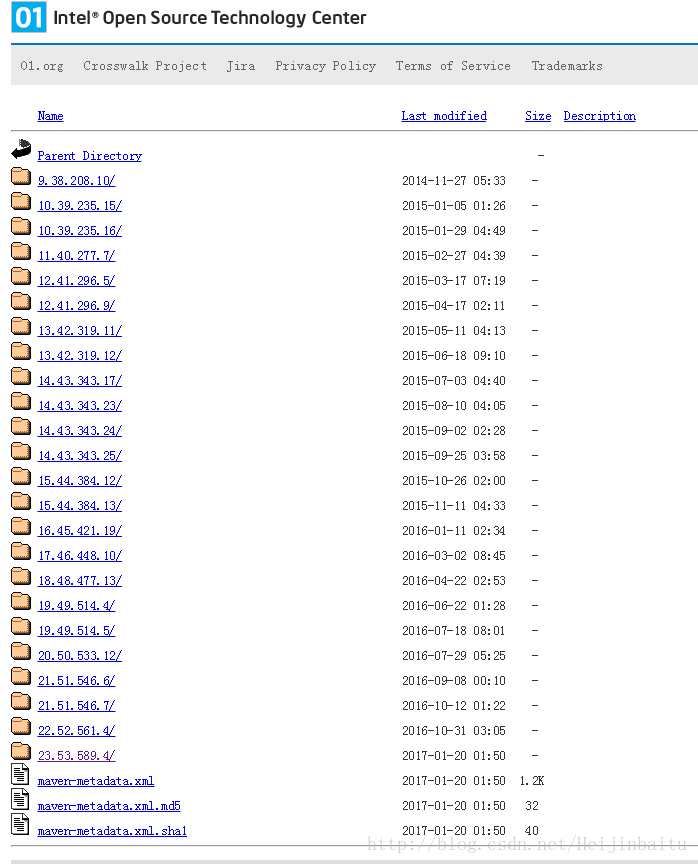
Task: Sort listing by Last modified column
Action: [x=444, y=116]
